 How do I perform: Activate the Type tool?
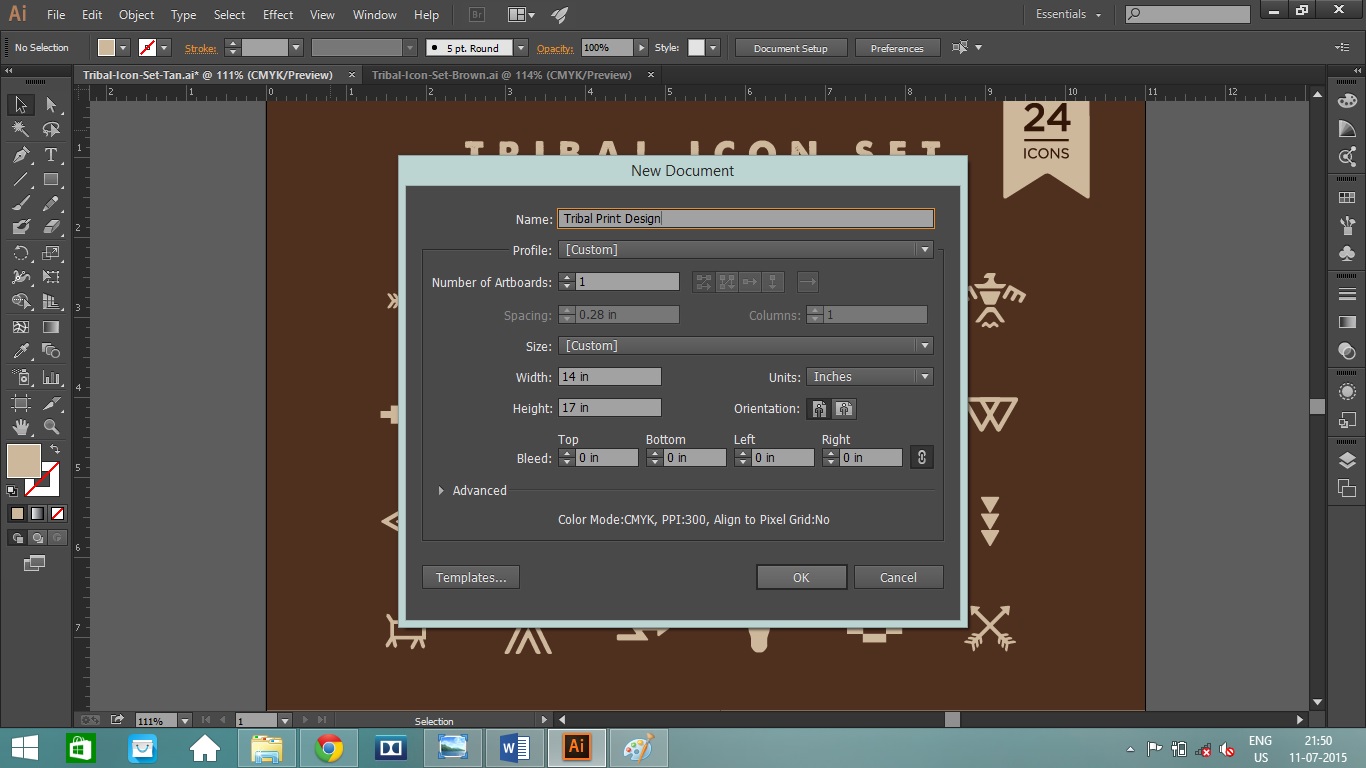click(x=51, y=155)
